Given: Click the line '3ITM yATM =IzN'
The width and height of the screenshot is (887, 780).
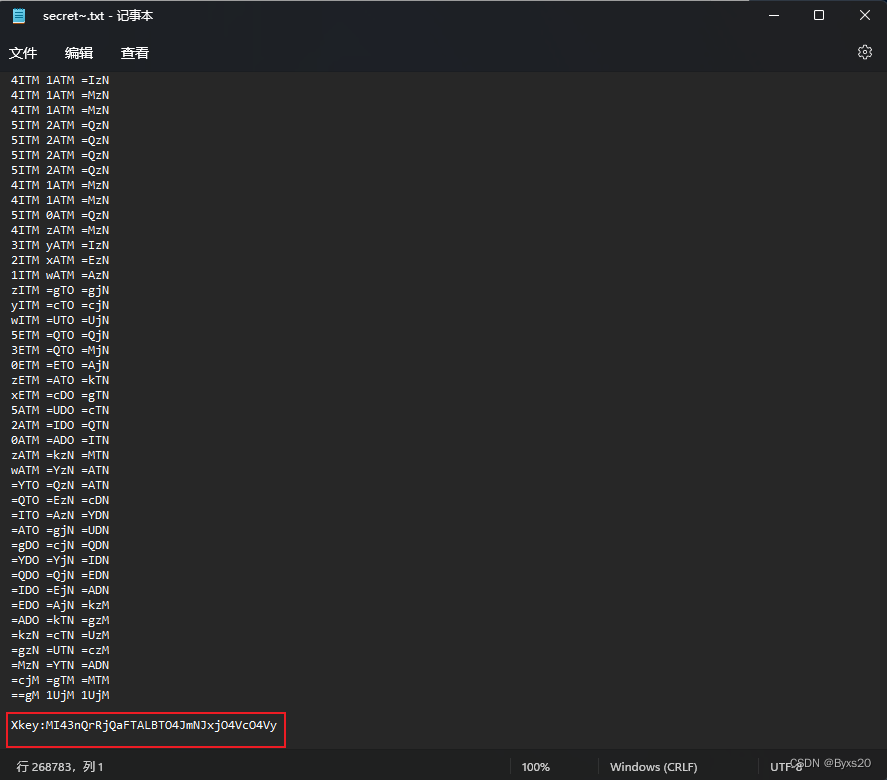Looking at the screenshot, I should [x=60, y=245].
